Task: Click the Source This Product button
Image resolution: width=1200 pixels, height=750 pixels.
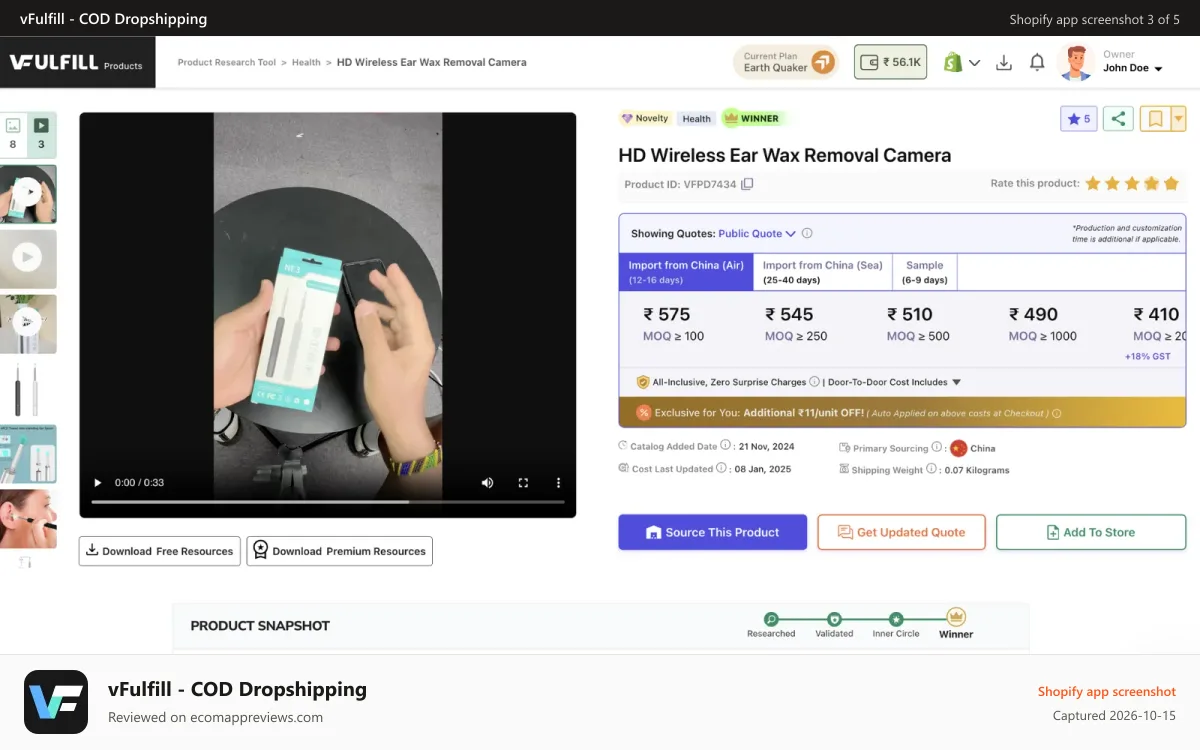Action: (x=712, y=532)
